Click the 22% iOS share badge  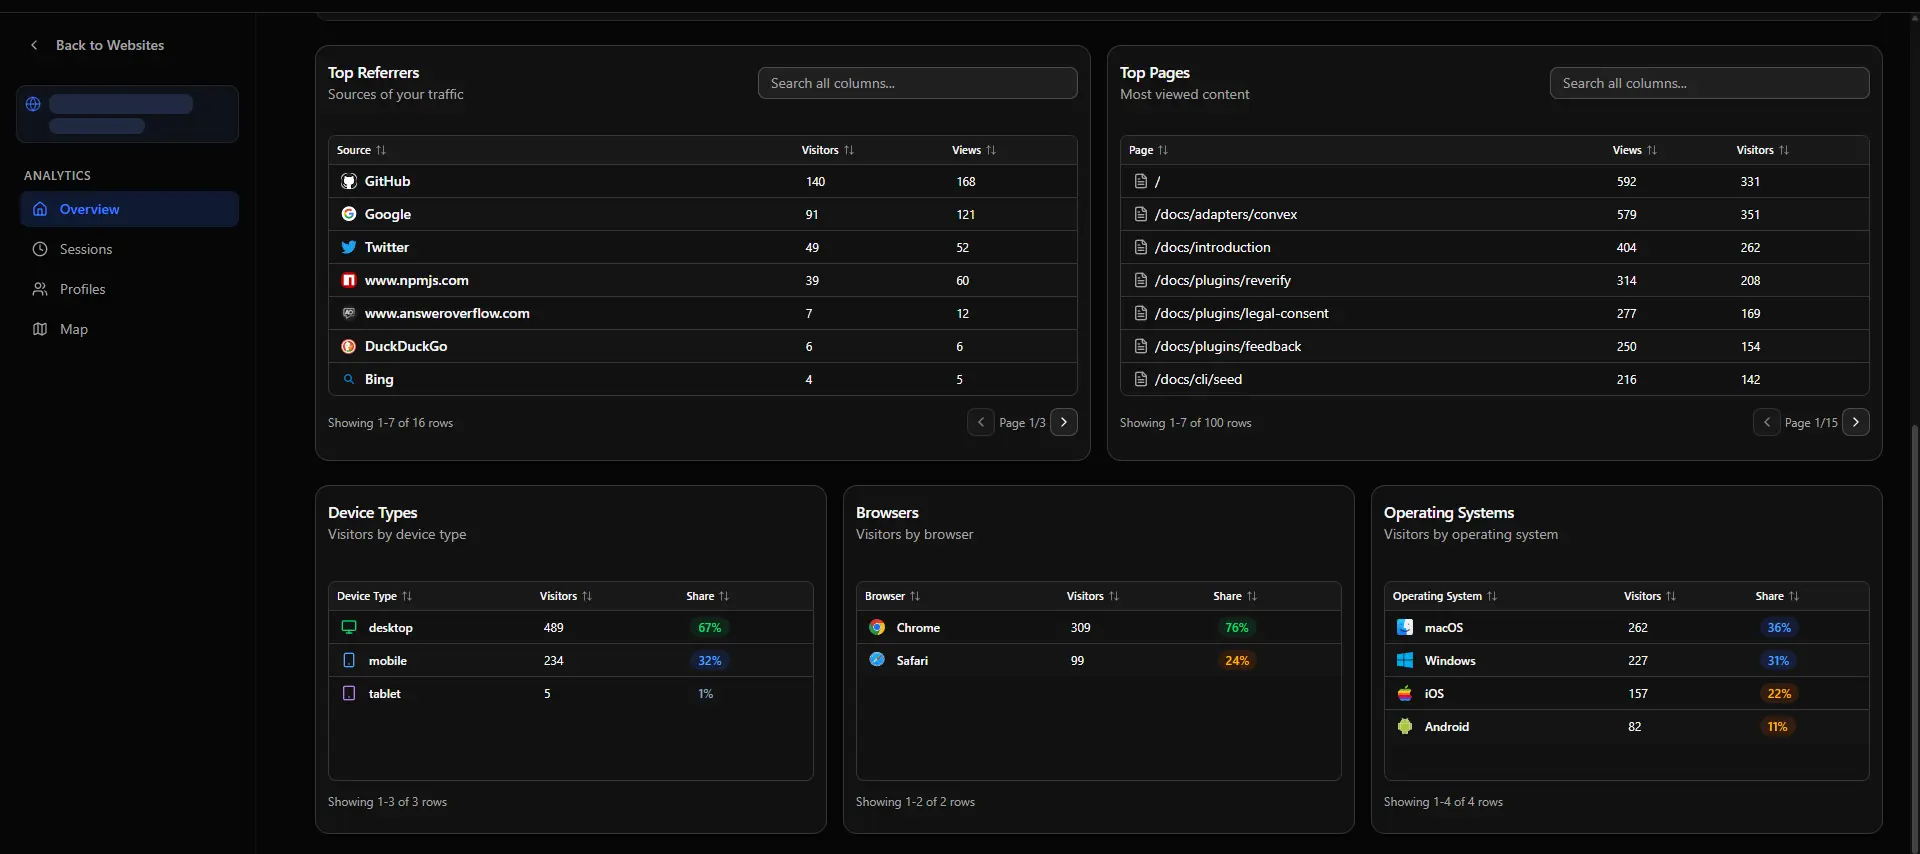click(1779, 693)
